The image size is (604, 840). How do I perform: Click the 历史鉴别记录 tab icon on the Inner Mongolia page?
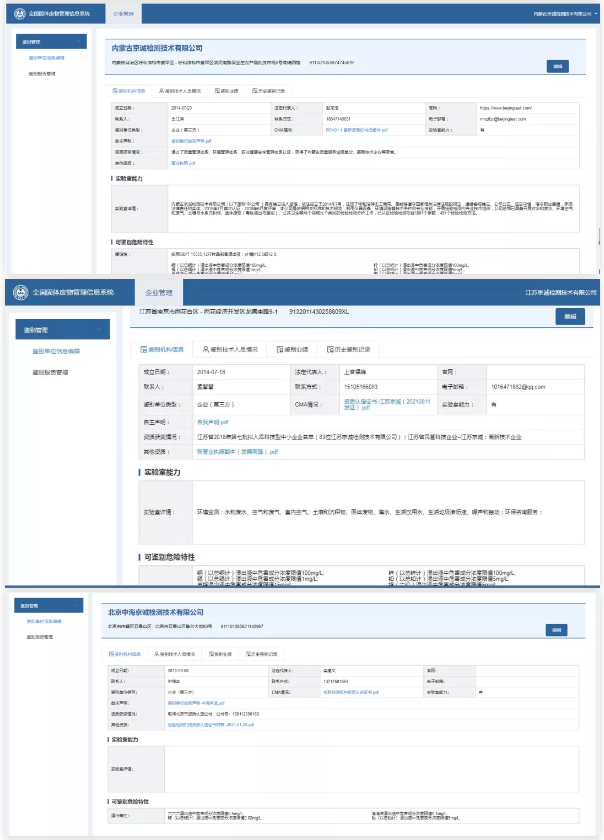[x=255, y=91]
